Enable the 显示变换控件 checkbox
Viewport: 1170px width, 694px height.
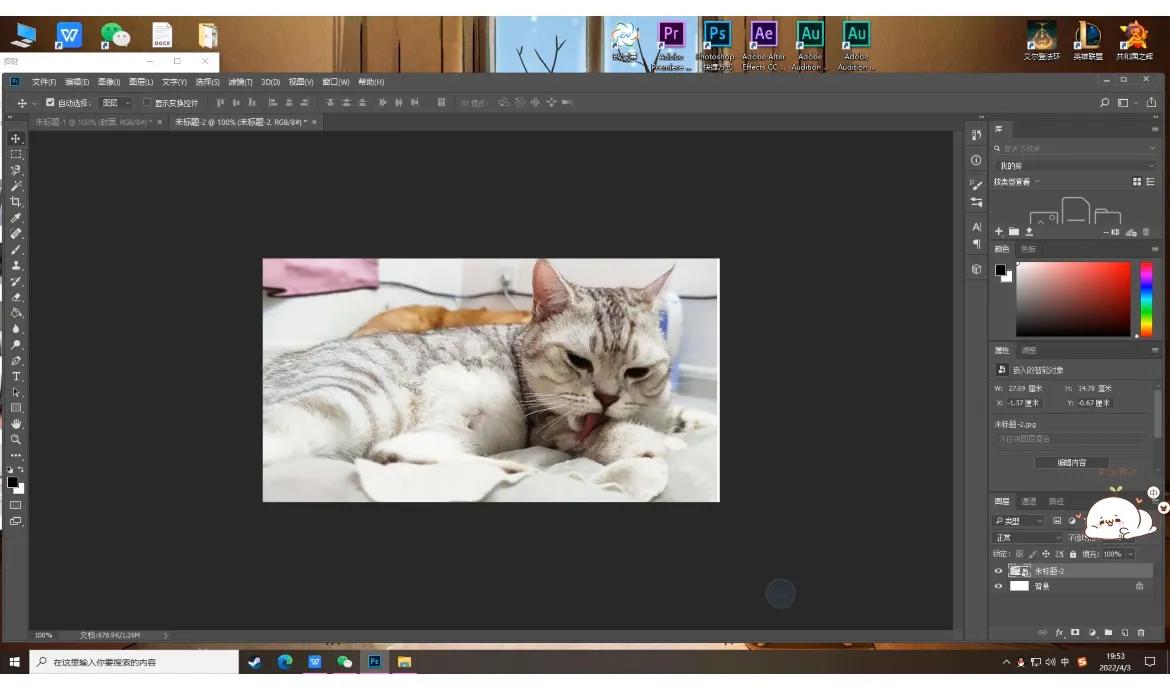coord(147,103)
